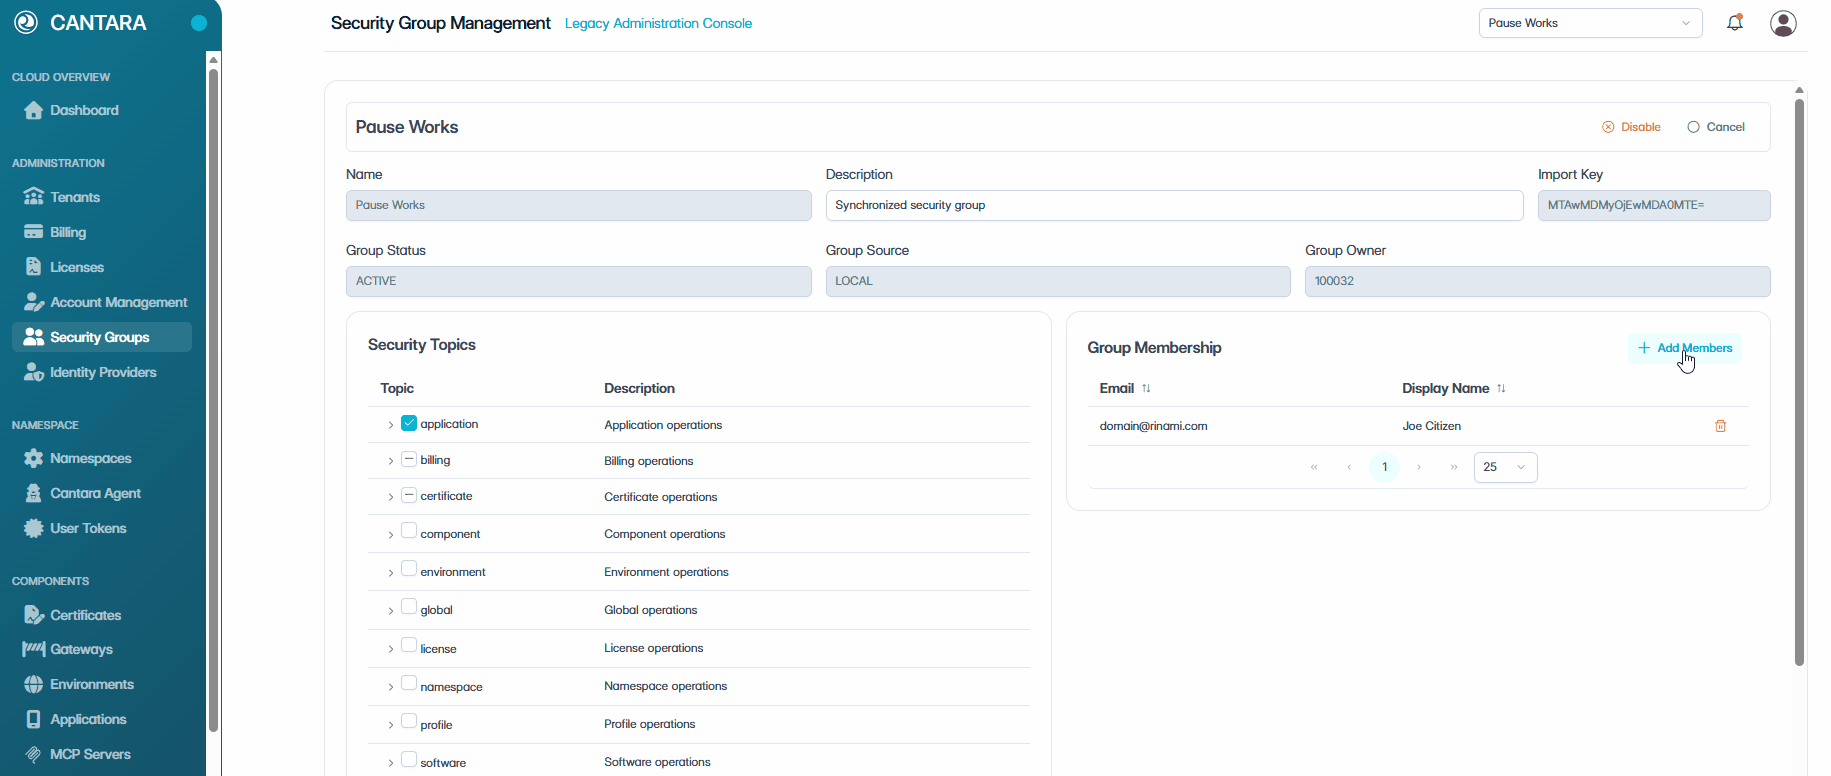Click the teal sidebar collapse circle
This screenshot has width=1831, height=776.
[199, 23]
